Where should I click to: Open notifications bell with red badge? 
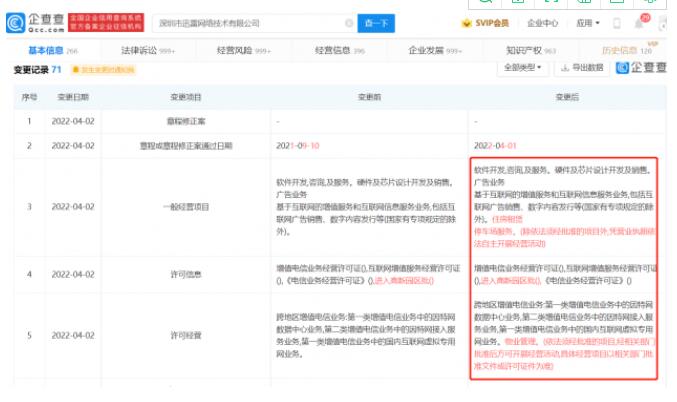click(640, 22)
